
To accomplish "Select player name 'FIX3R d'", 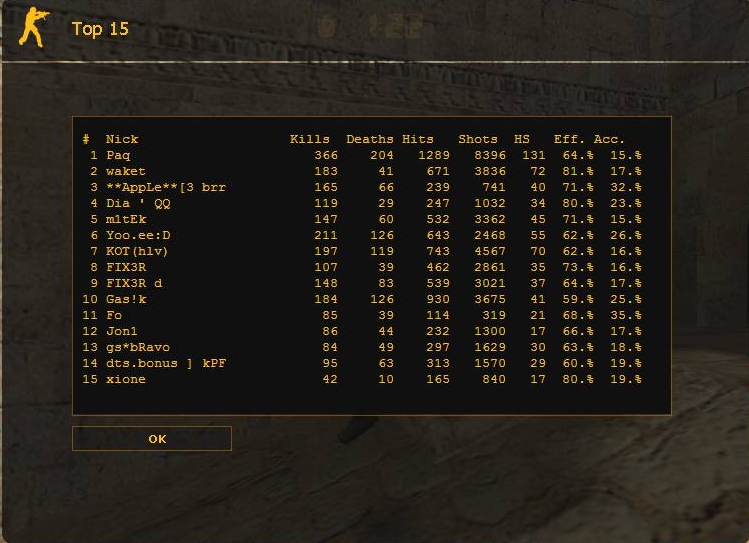I will tap(134, 283).
